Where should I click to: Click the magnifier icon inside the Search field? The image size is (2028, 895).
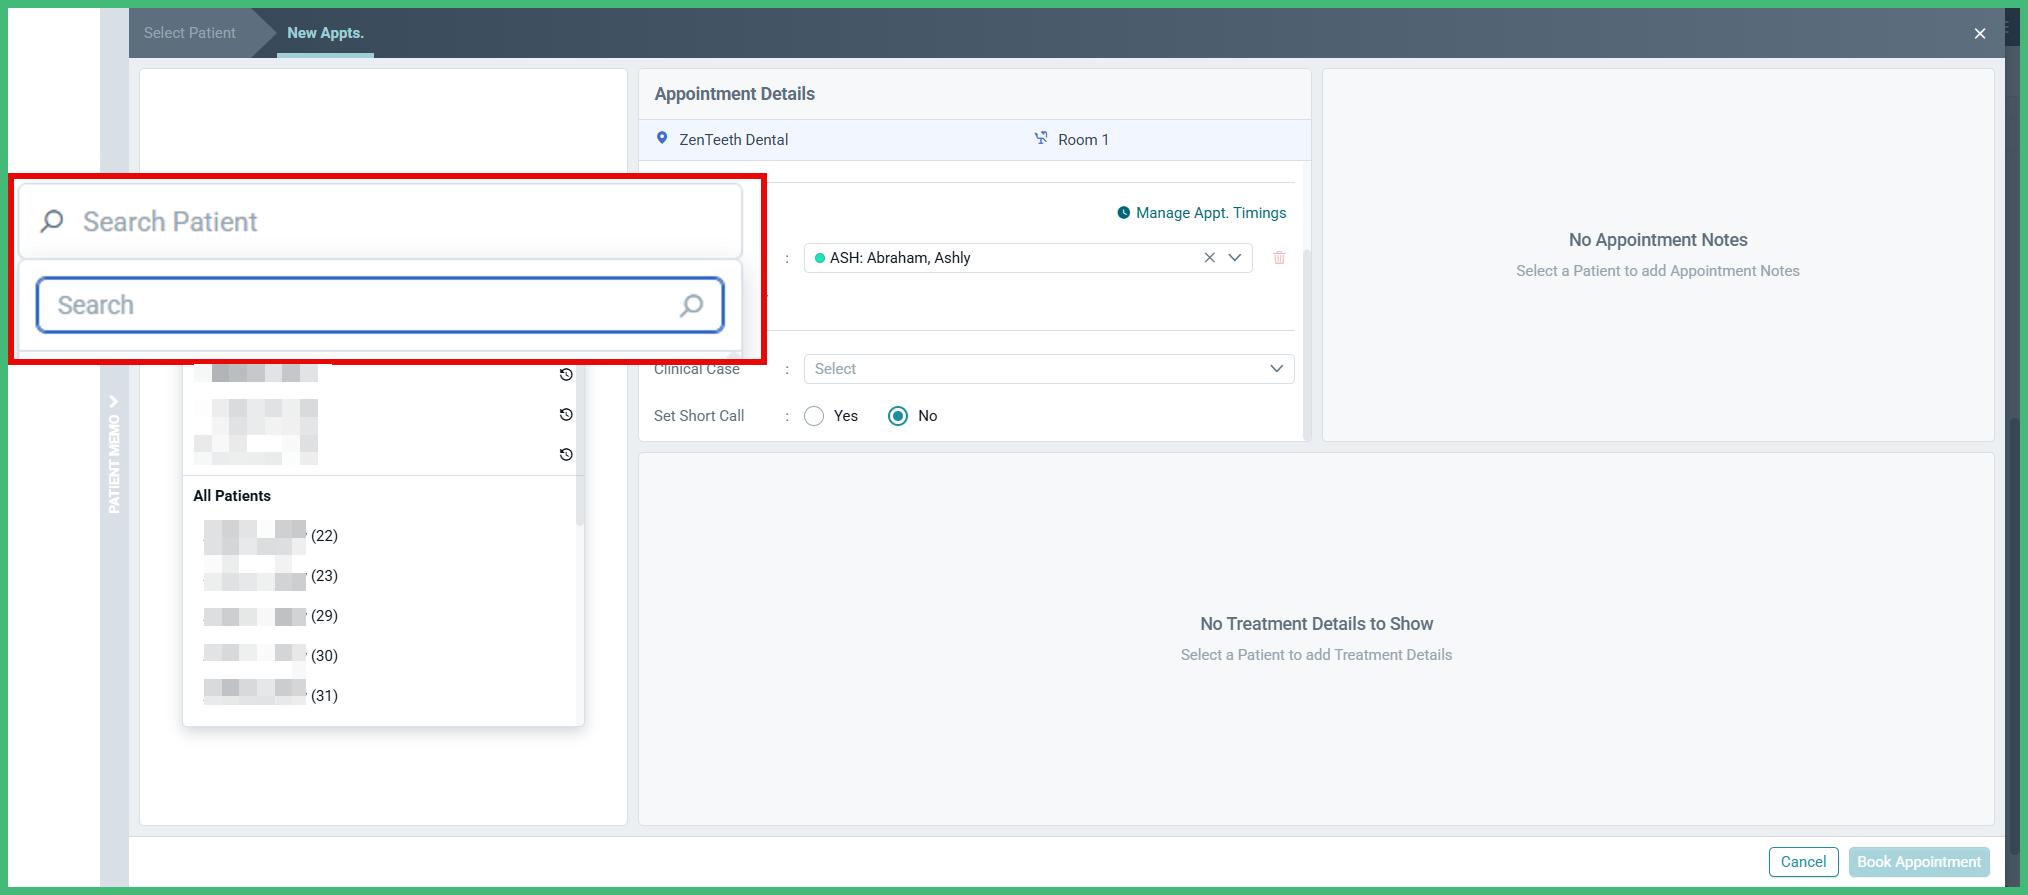691,305
